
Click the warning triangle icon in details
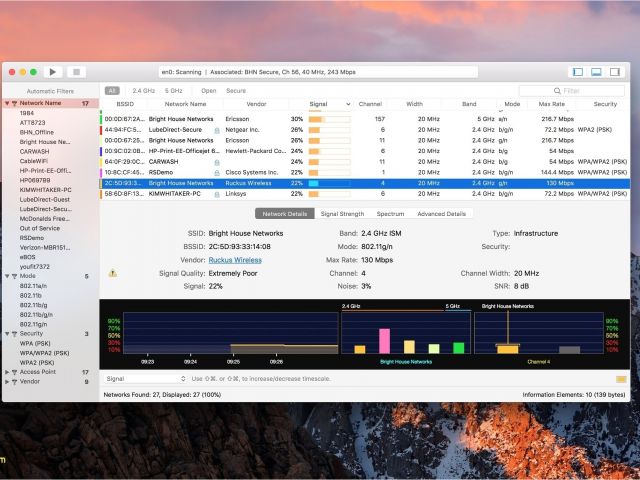click(112, 273)
